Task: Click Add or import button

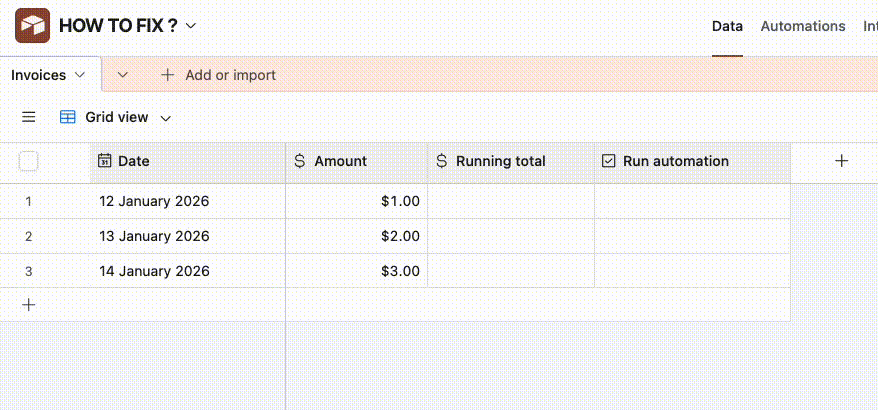Action: pyautogui.click(x=218, y=75)
